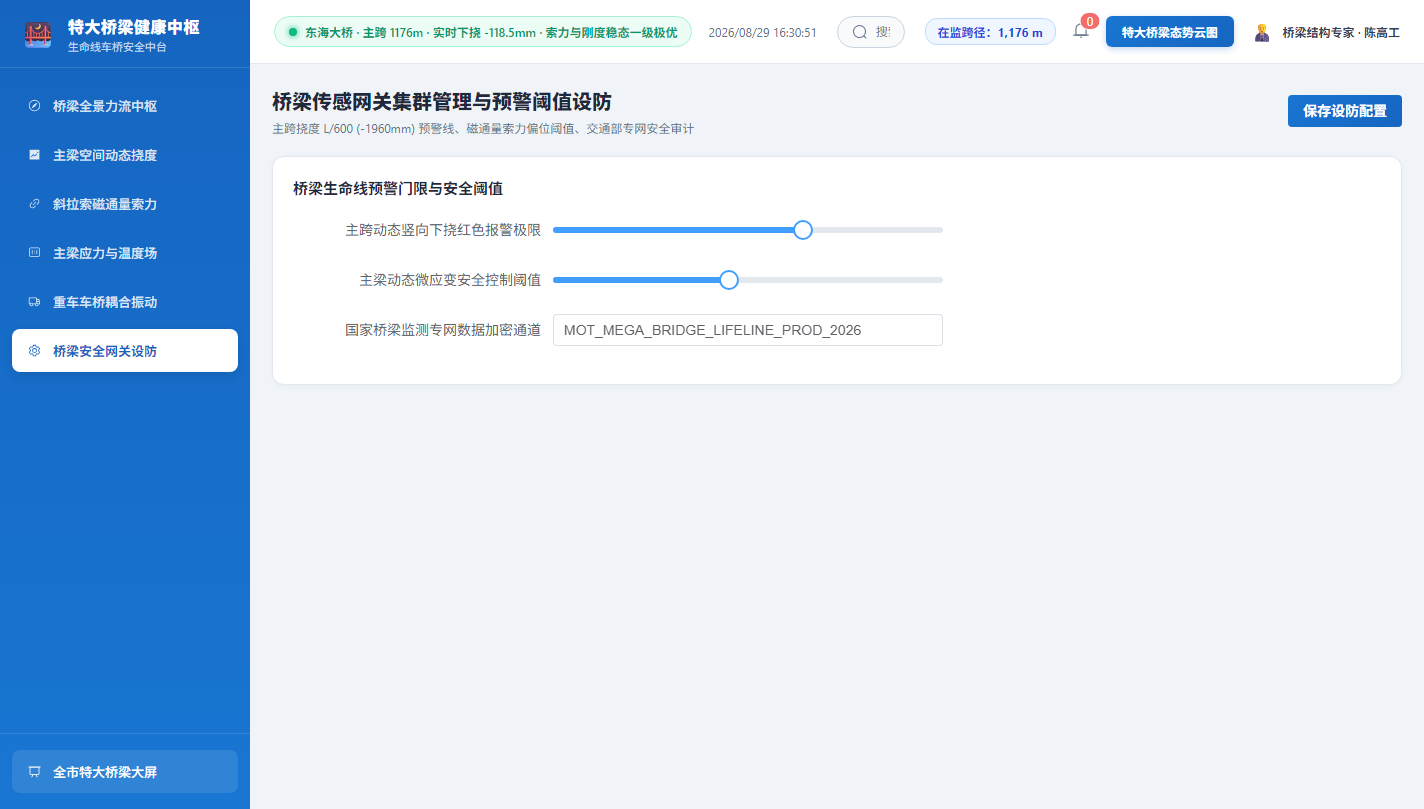
Task: Click the green status dot in 东海大桥 pill
Action: point(293,32)
